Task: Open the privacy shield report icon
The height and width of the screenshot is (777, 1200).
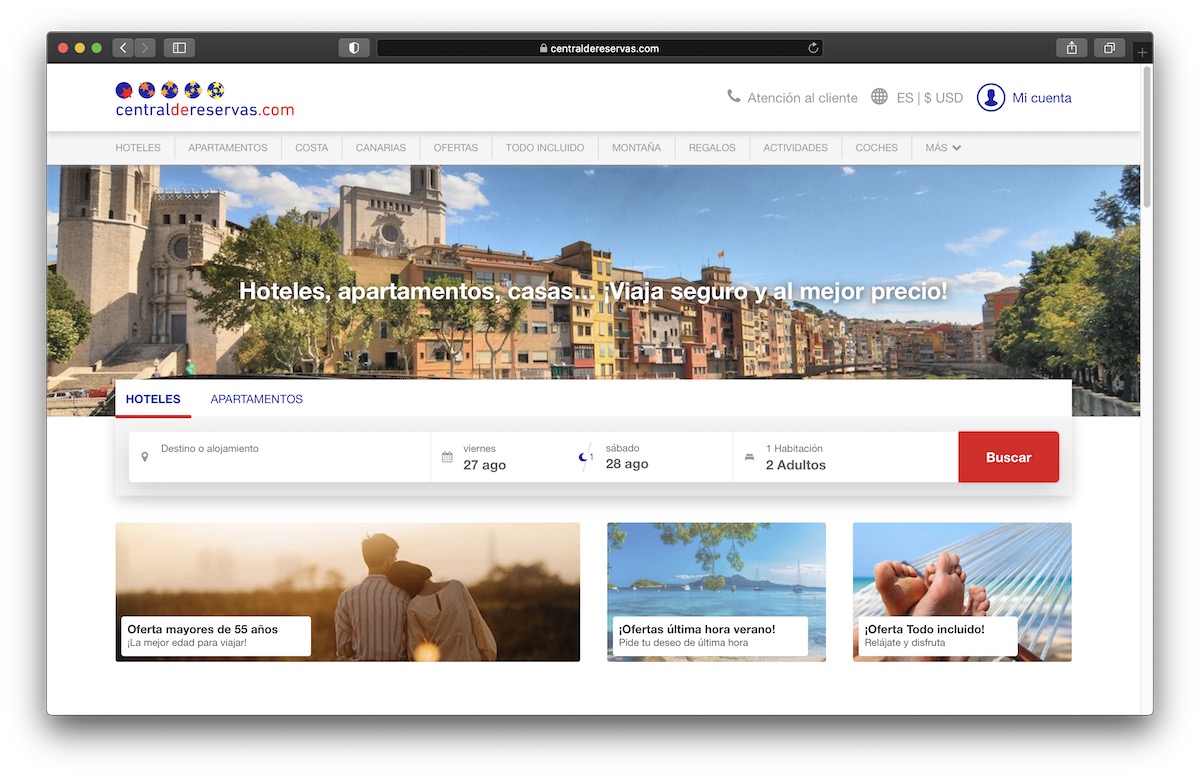Action: [x=354, y=48]
